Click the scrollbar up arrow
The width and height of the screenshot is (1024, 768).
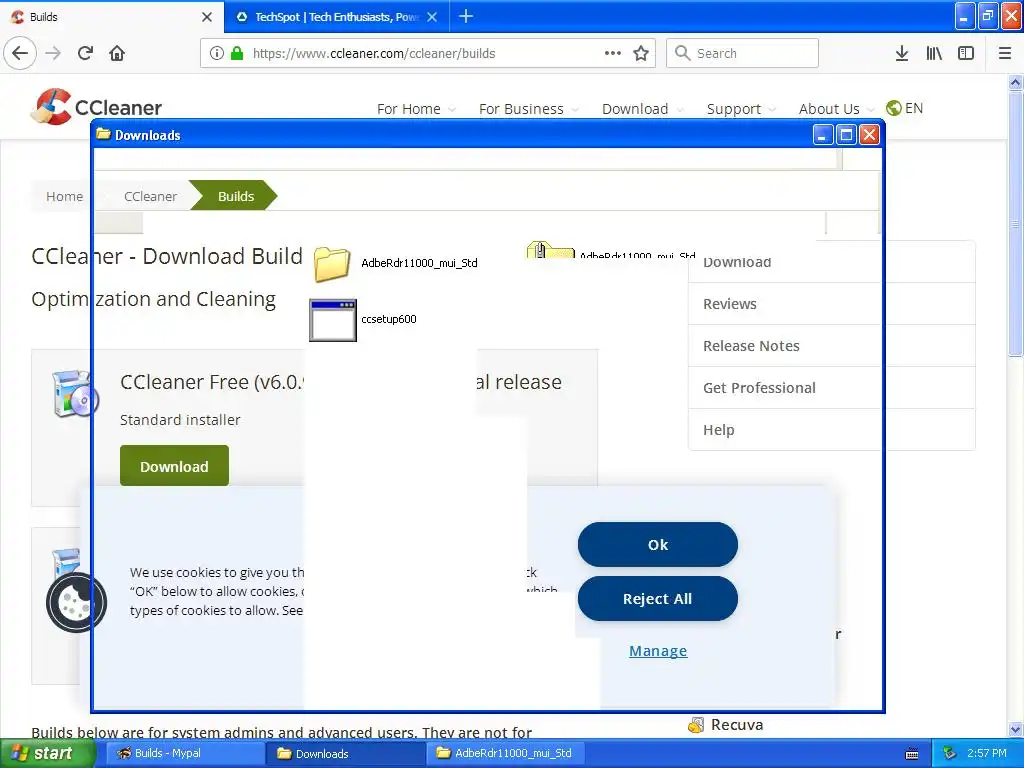(1015, 82)
